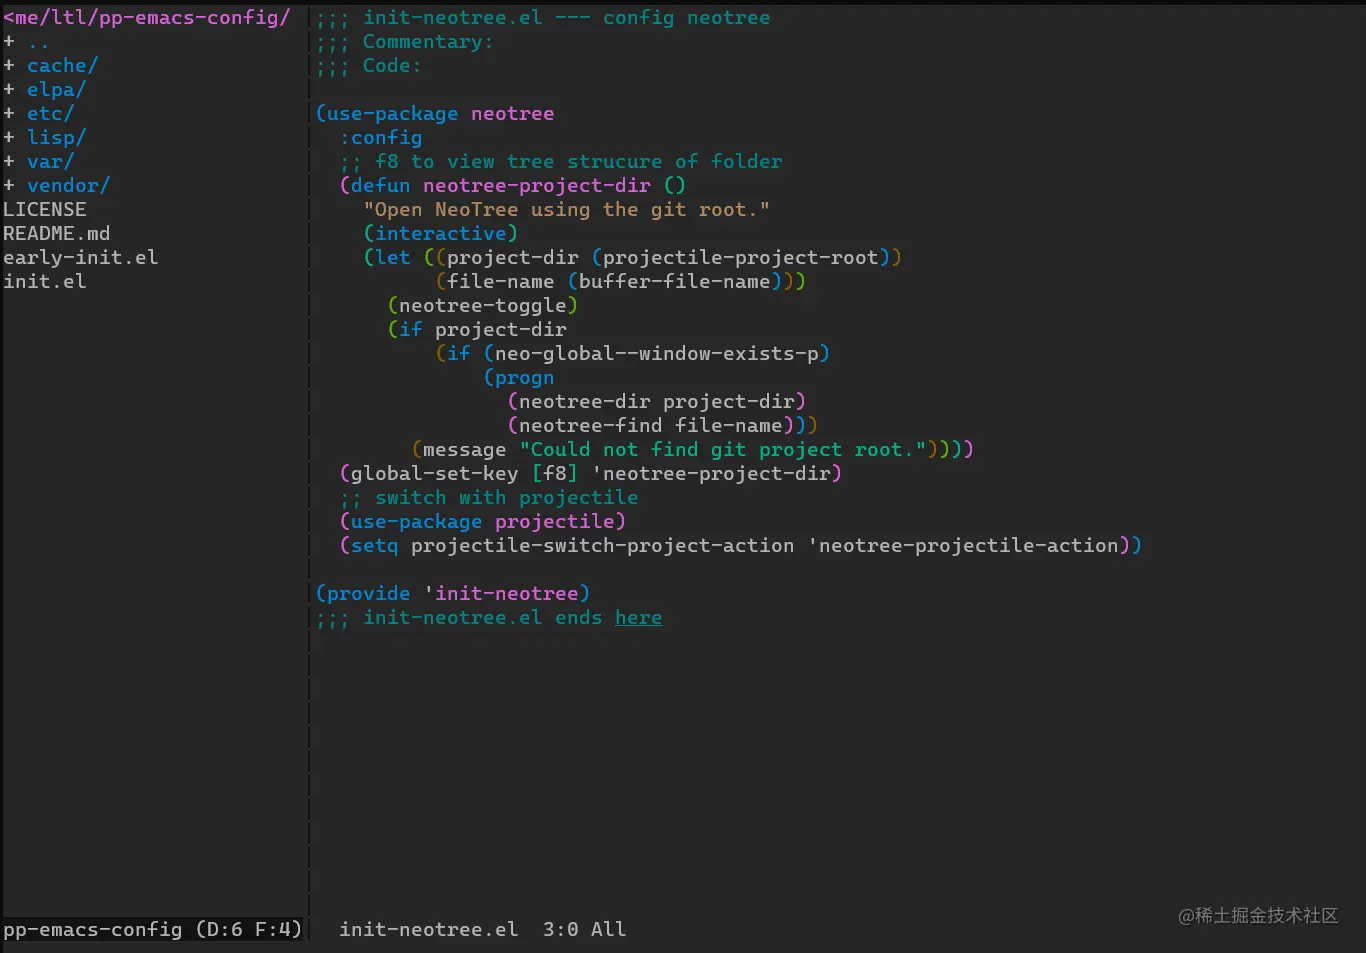This screenshot has height=953, width=1366.
Task: Click 'projectile-switch-project-action' symbol
Action: point(602,545)
